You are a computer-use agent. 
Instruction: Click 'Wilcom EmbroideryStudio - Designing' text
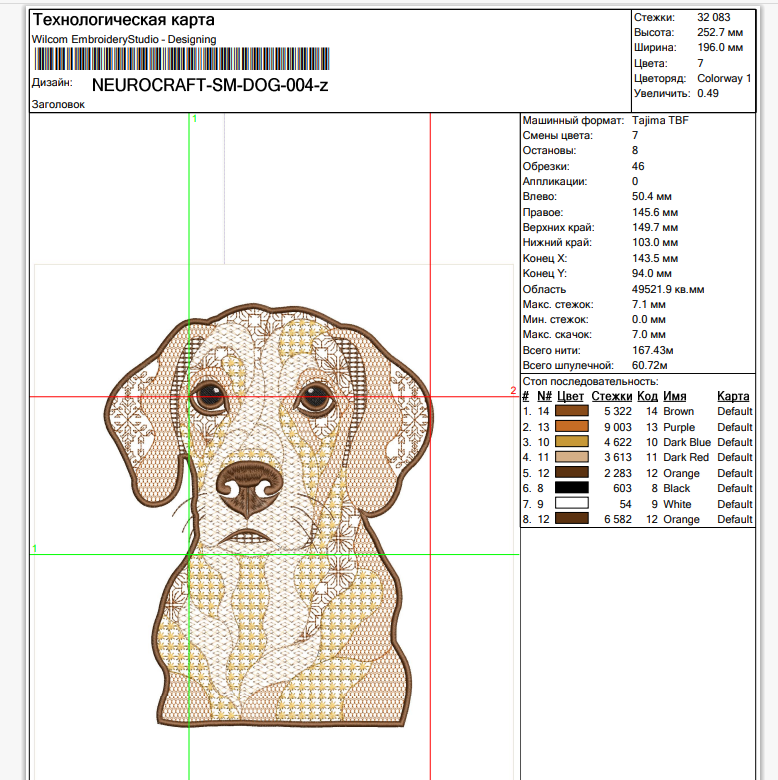(124, 39)
